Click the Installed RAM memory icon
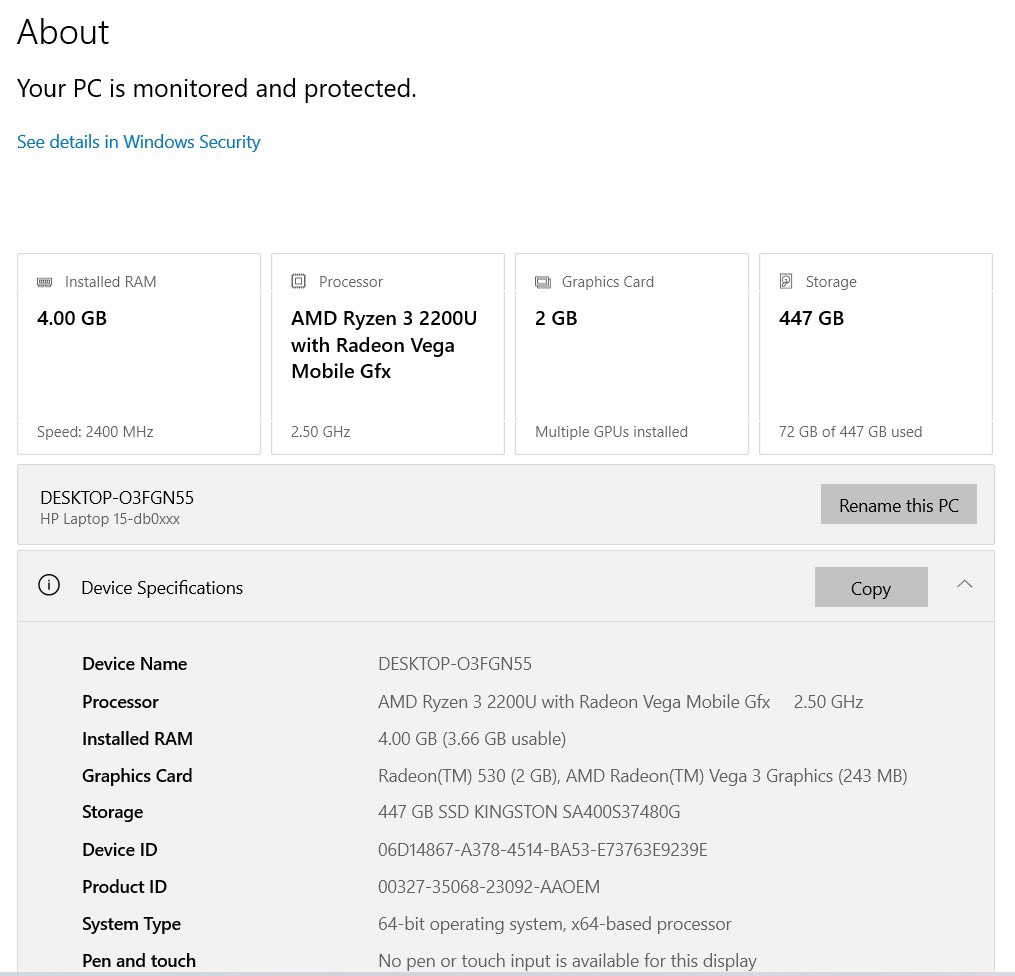 [44, 282]
